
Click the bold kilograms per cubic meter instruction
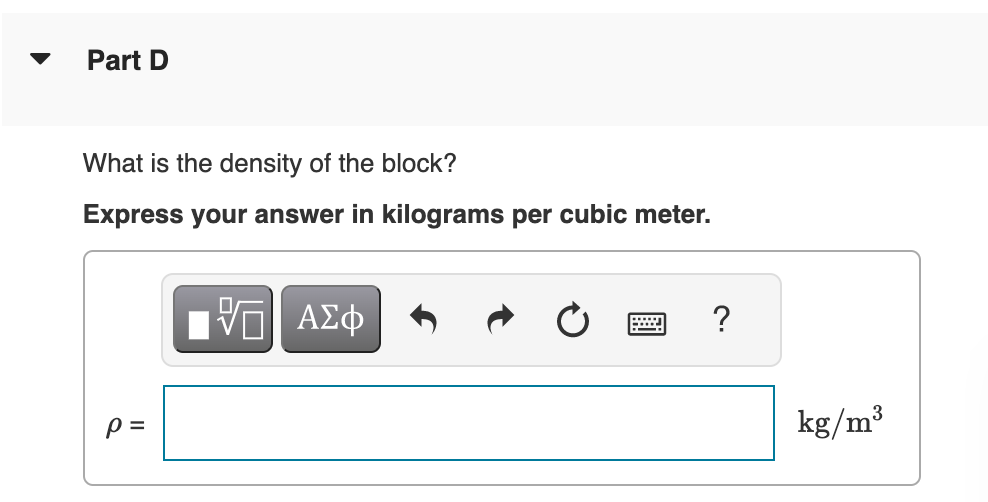397,214
